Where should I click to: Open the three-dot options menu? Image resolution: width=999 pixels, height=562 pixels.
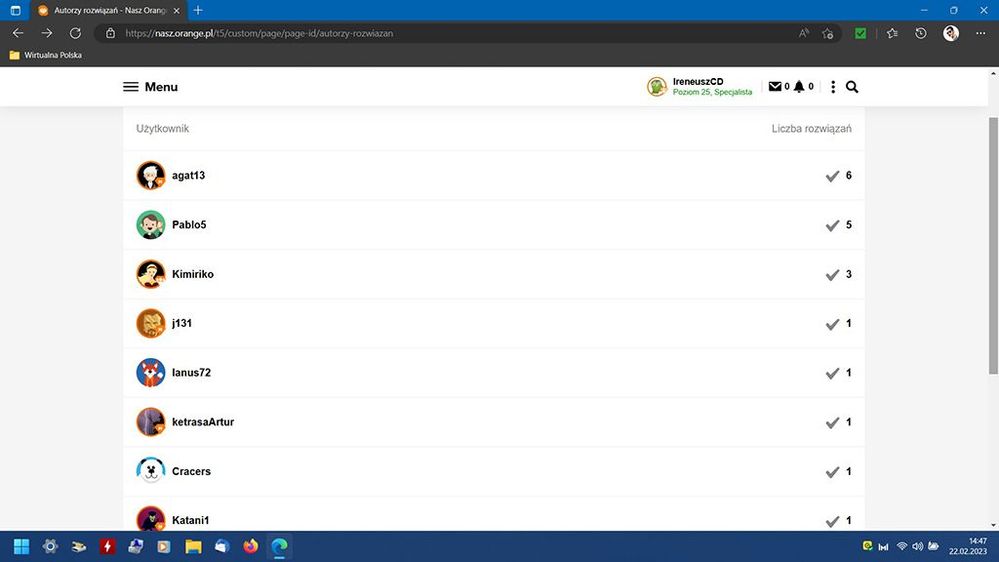pyautogui.click(x=833, y=87)
